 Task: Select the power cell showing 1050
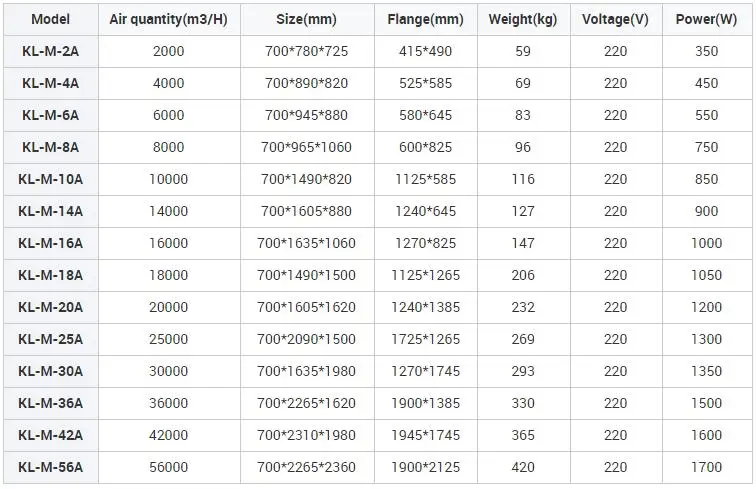[706, 275]
